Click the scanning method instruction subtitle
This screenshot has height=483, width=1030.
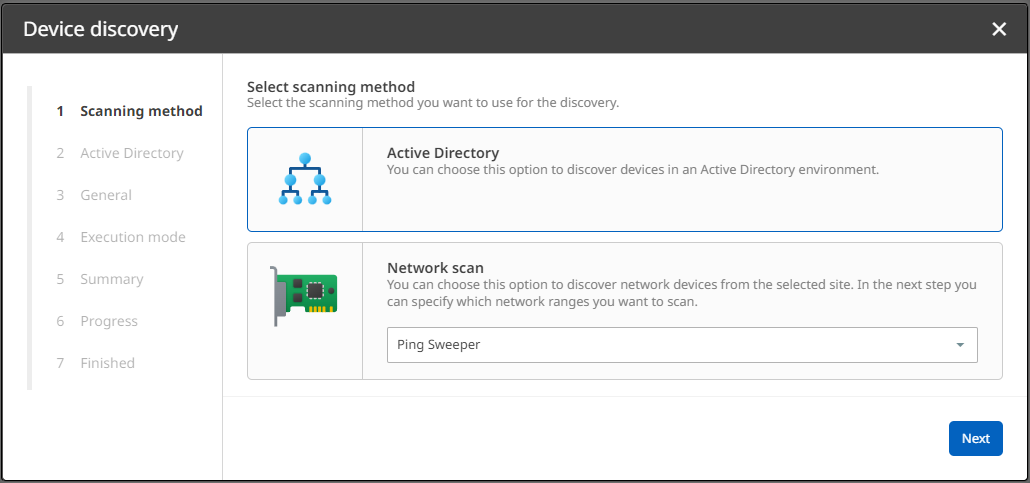[433, 102]
